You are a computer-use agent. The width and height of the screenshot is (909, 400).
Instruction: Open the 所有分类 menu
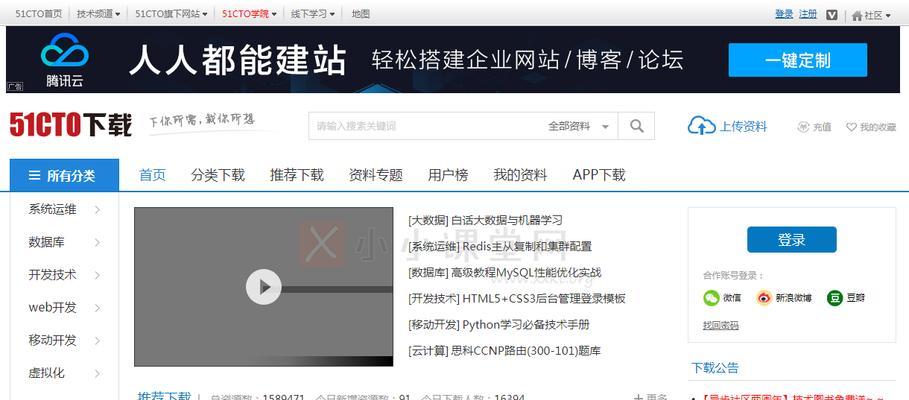click(64, 175)
